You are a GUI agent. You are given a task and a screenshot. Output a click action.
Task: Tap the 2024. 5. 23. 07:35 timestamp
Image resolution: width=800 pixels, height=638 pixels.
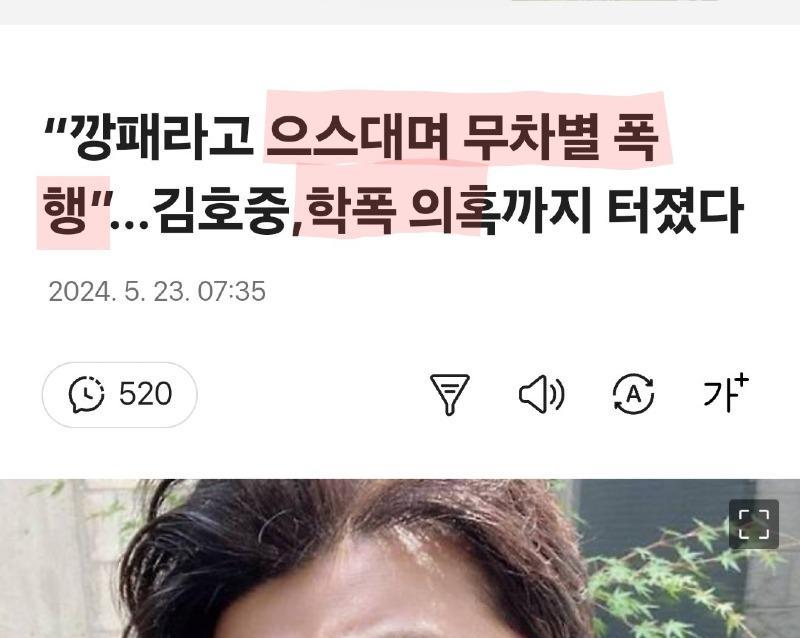click(157, 291)
